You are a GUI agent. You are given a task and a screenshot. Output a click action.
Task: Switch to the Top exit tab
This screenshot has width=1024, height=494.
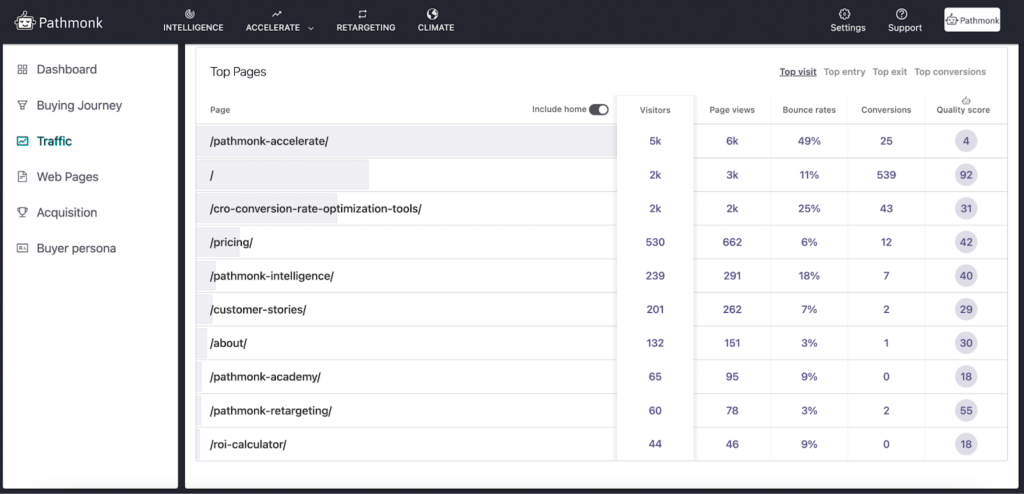(x=890, y=72)
